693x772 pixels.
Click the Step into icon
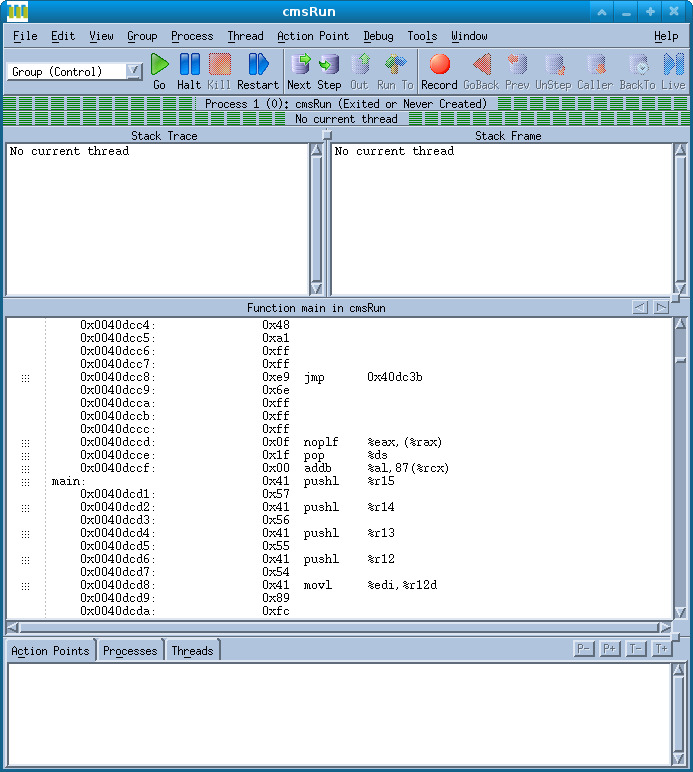(329, 71)
